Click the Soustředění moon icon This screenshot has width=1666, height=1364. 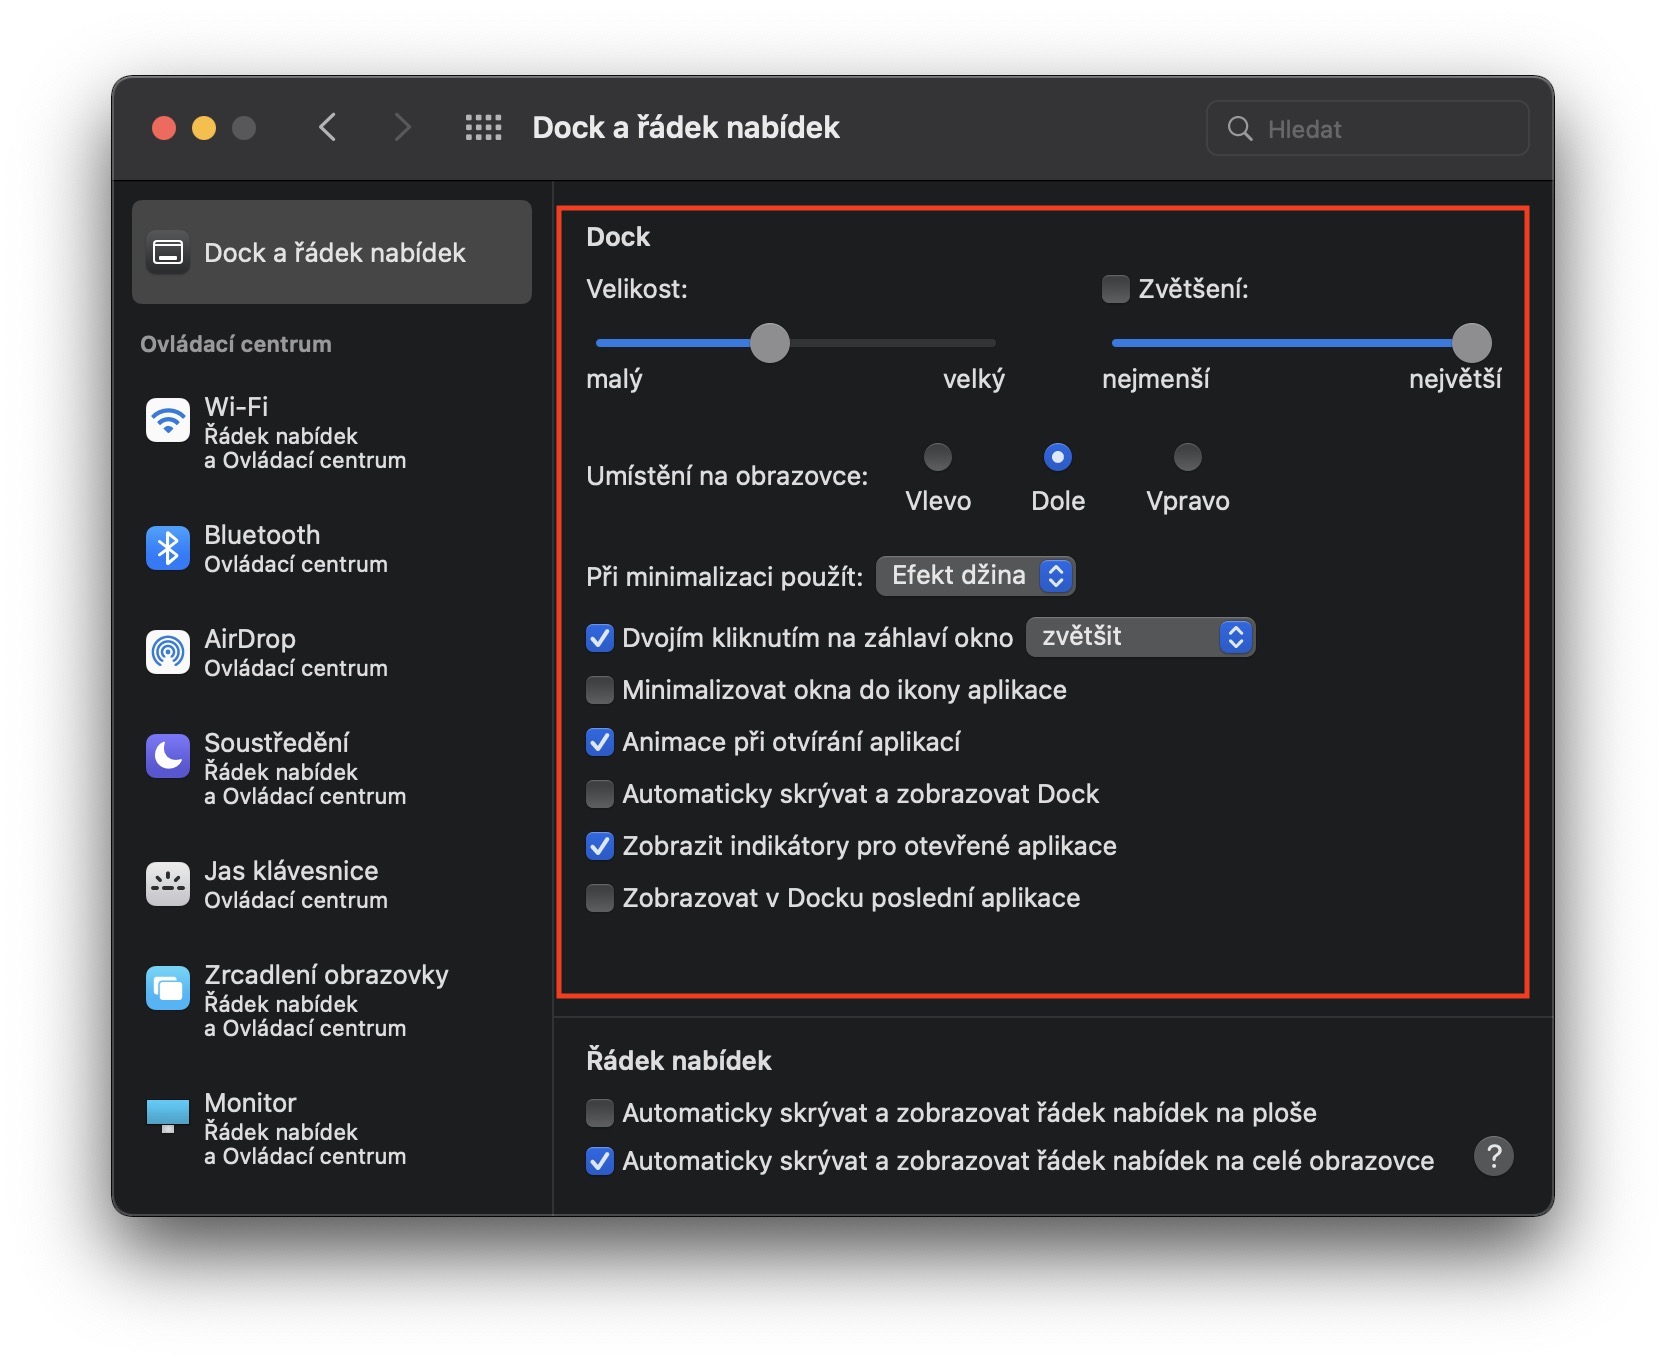[x=168, y=756]
